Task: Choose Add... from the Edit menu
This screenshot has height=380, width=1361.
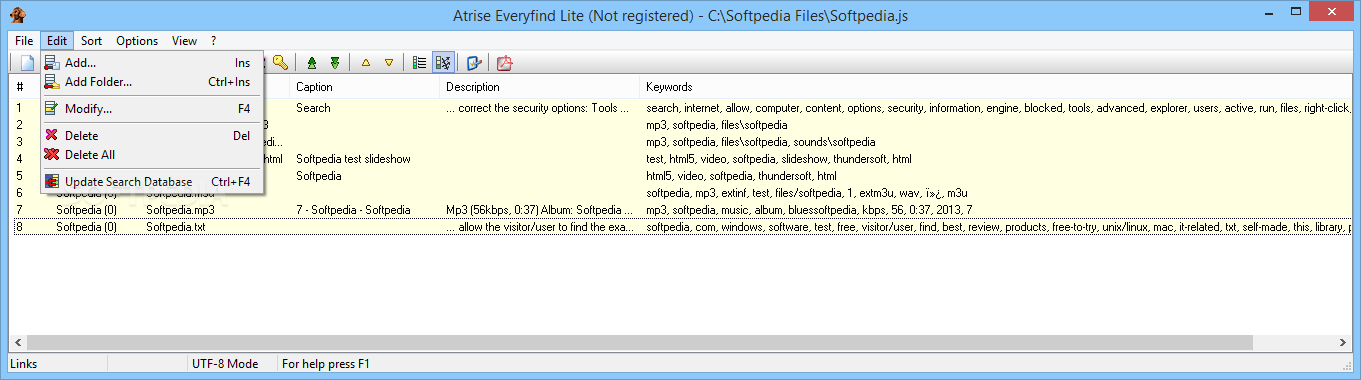Action: [x=152, y=63]
